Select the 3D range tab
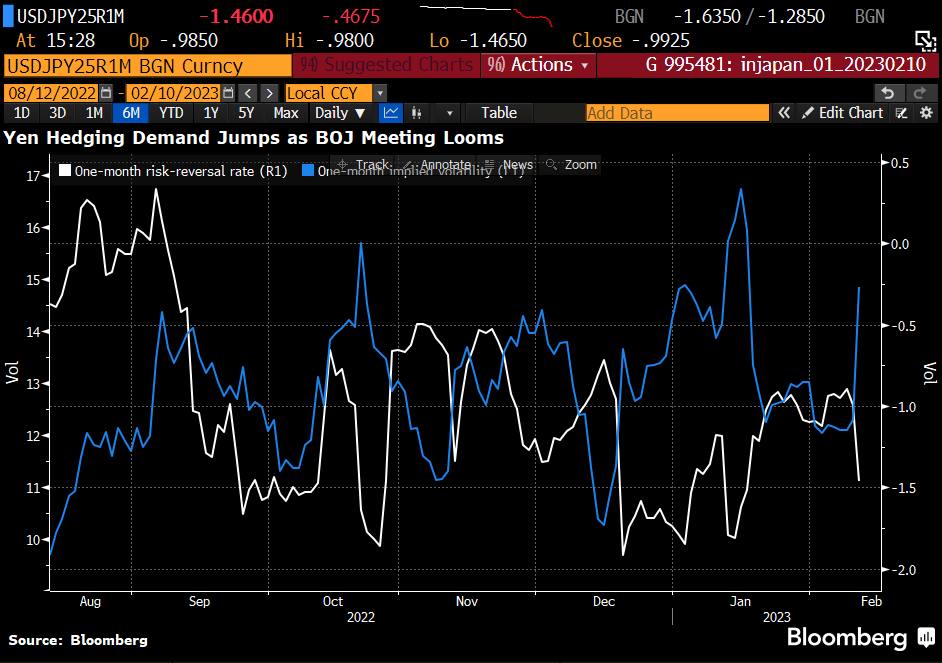The height and width of the screenshot is (663, 942). coord(57,113)
